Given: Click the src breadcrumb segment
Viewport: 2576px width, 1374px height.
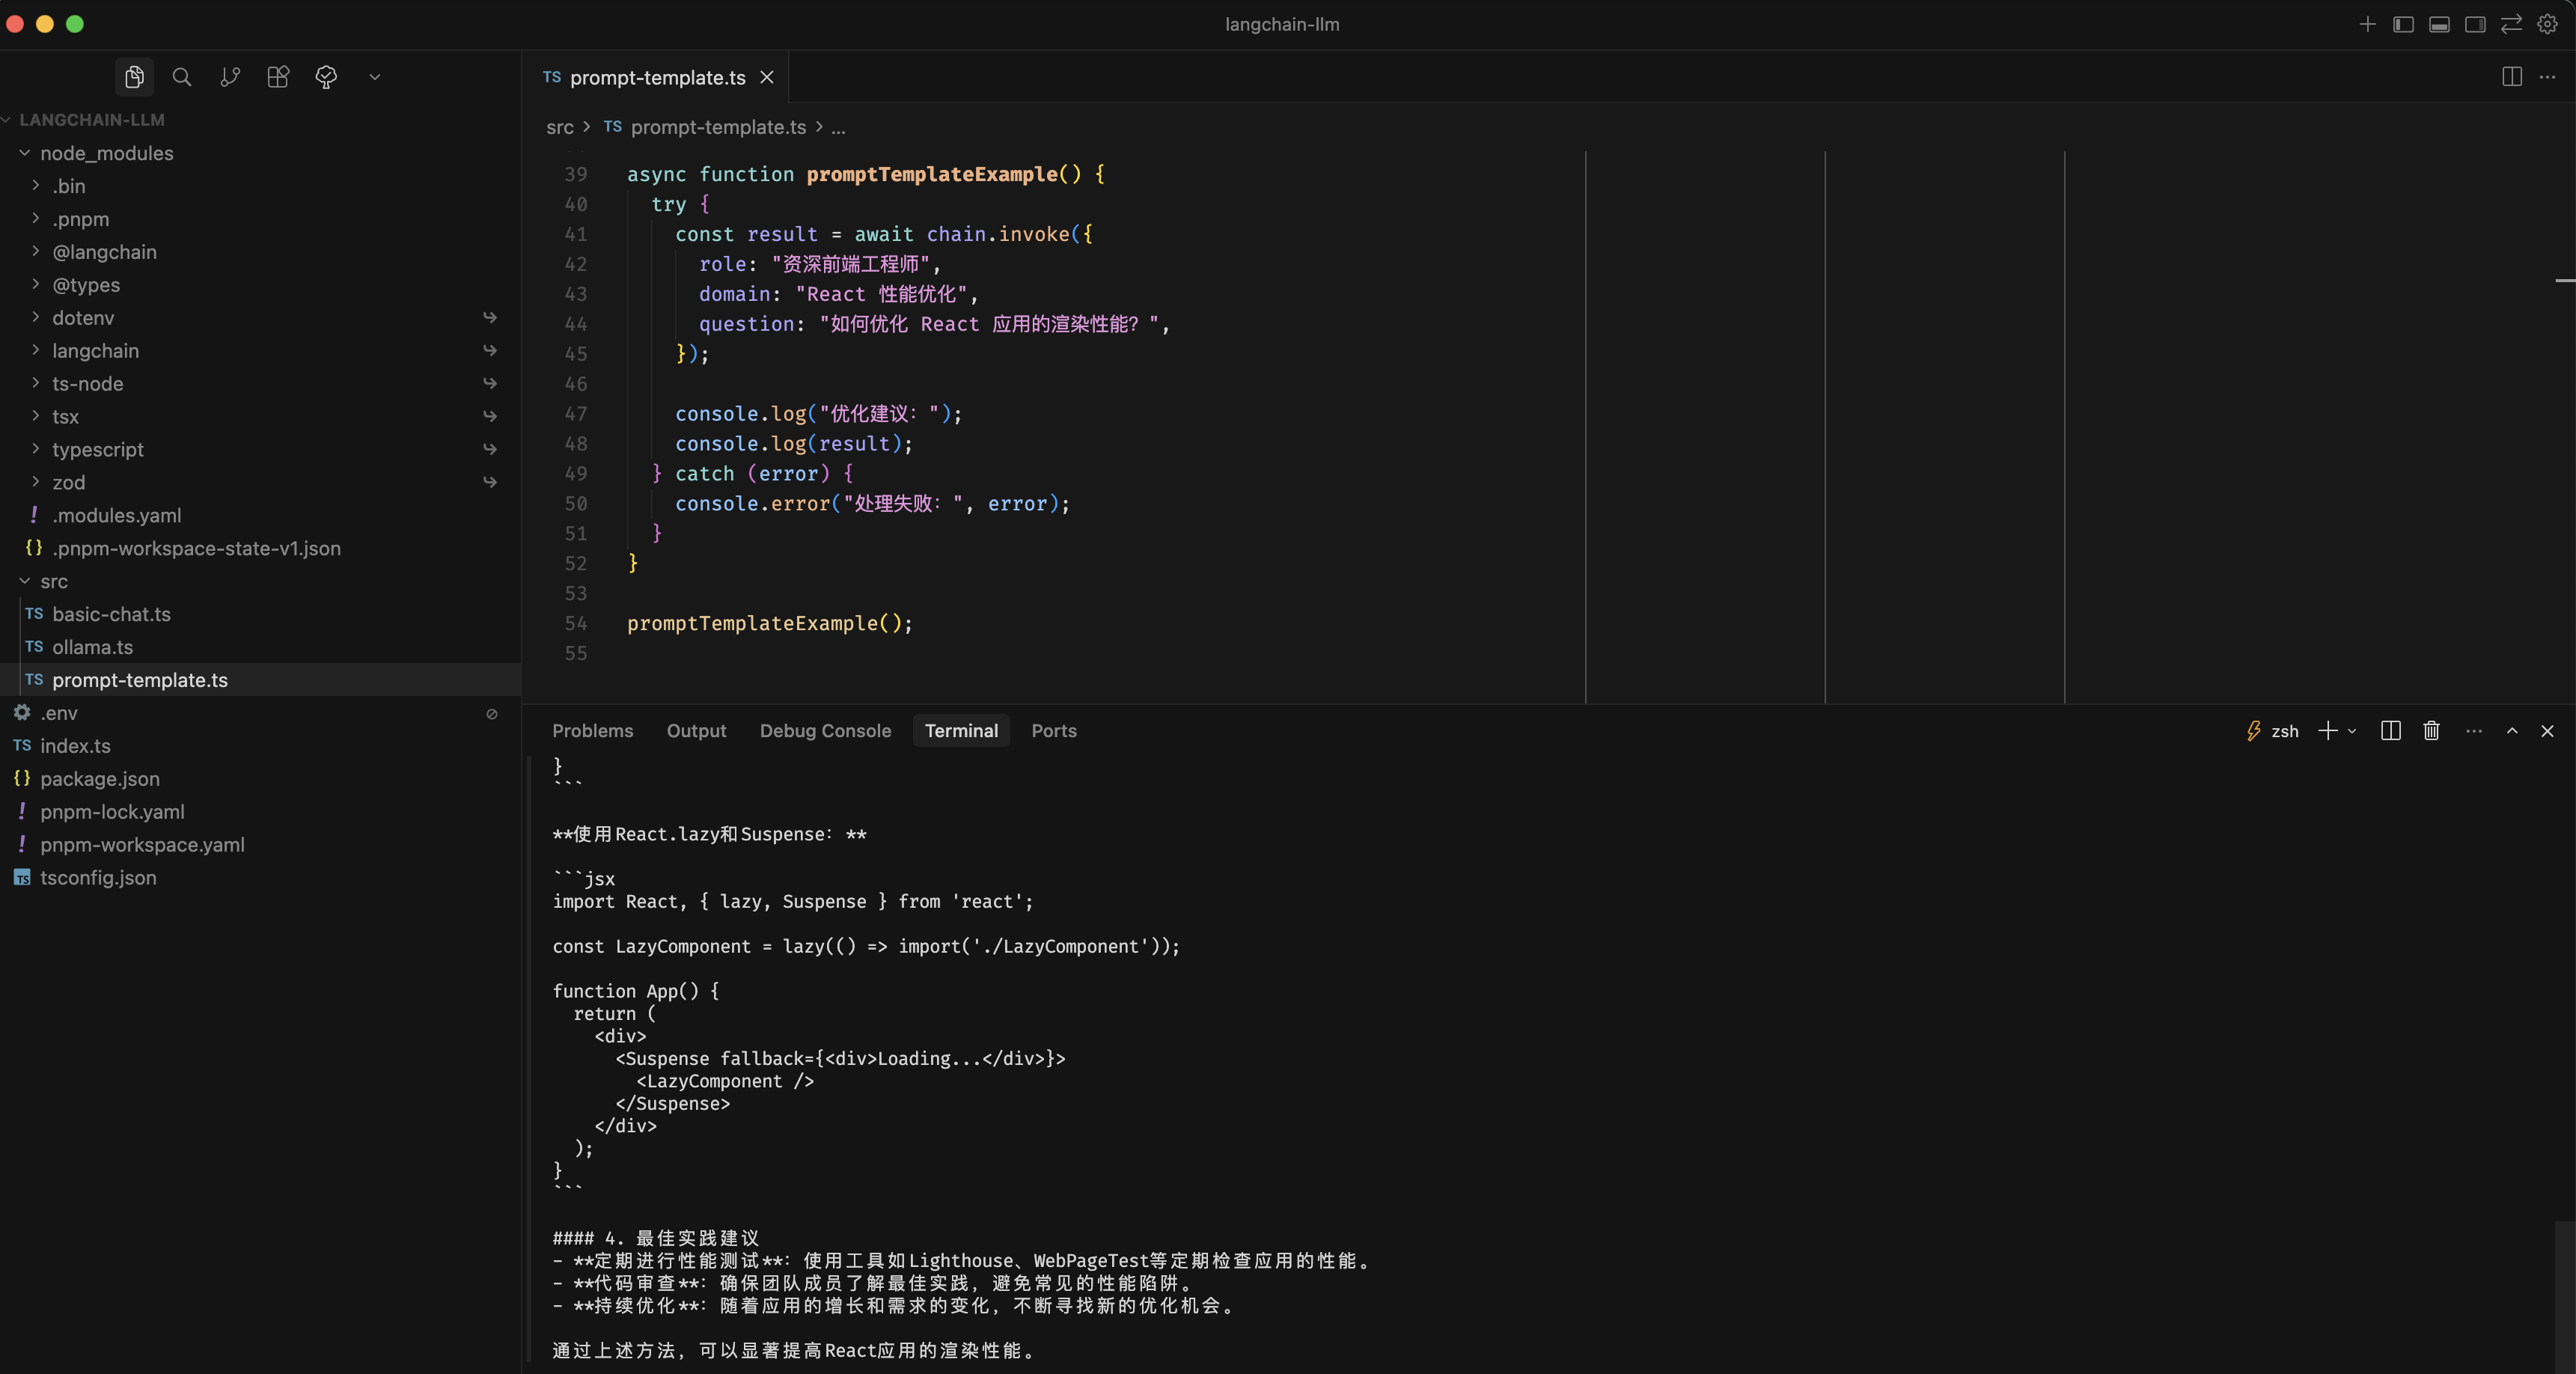Looking at the screenshot, I should tap(560, 128).
